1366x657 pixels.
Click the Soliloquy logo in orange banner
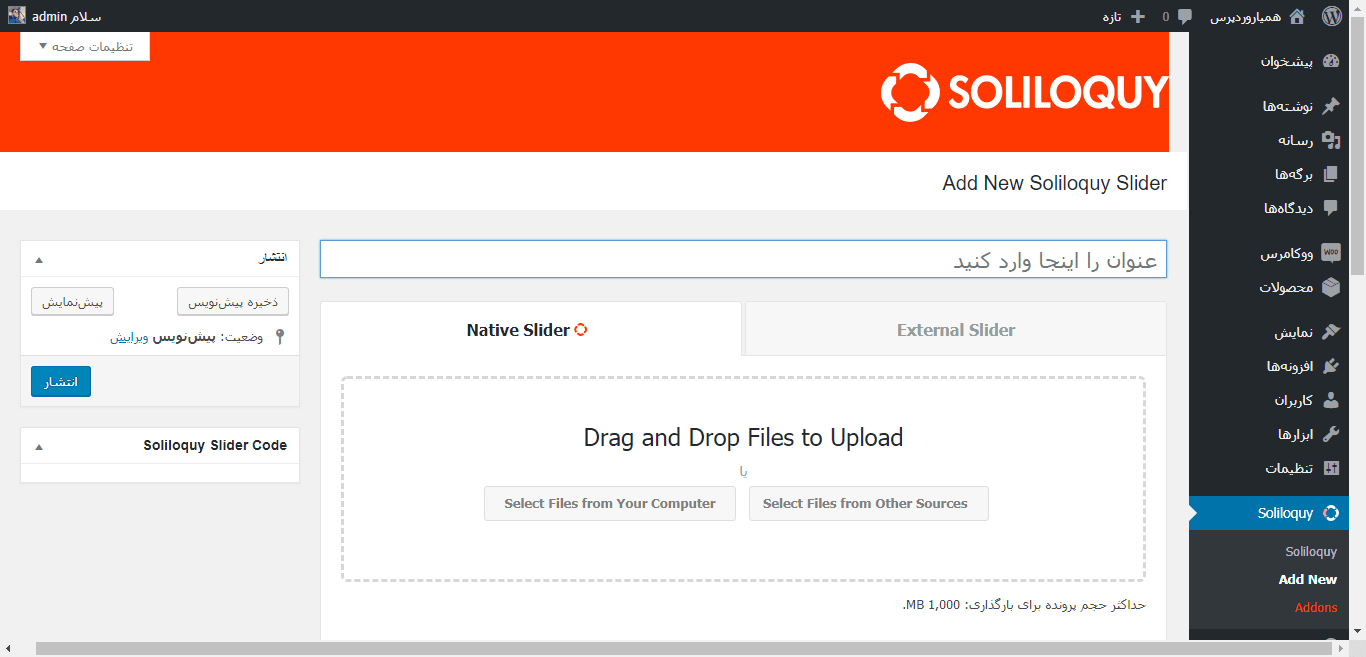1024,93
